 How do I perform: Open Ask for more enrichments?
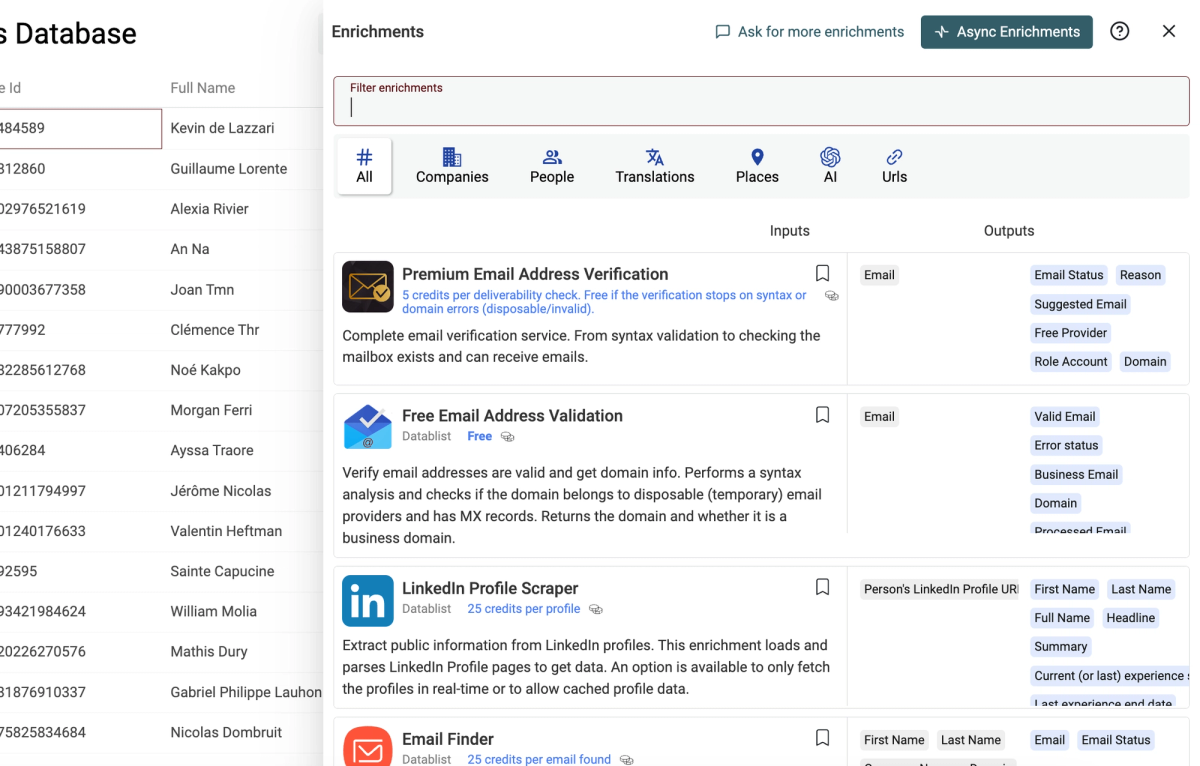click(809, 32)
